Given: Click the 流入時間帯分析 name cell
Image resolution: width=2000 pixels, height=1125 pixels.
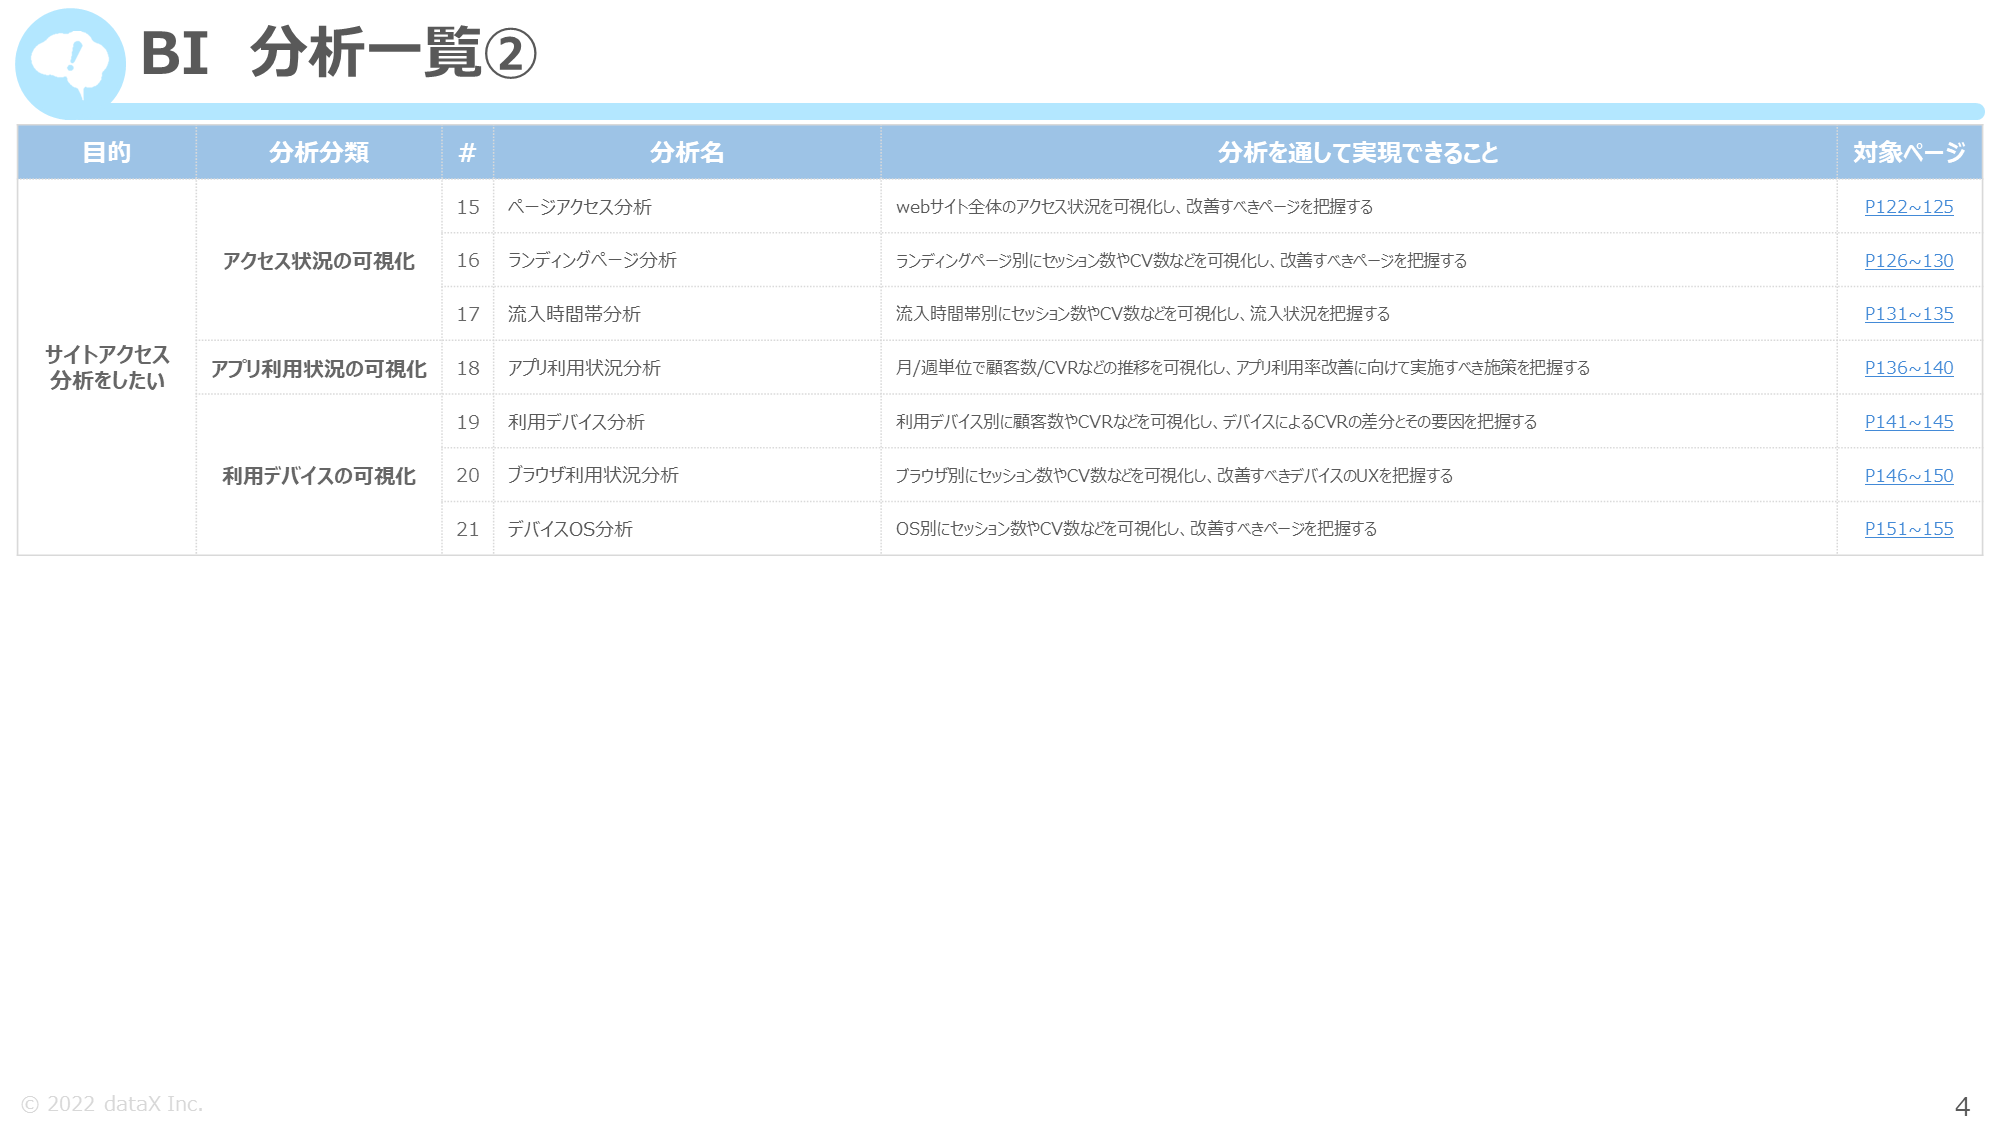Looking at the screenshot, I should coord(687,314).
